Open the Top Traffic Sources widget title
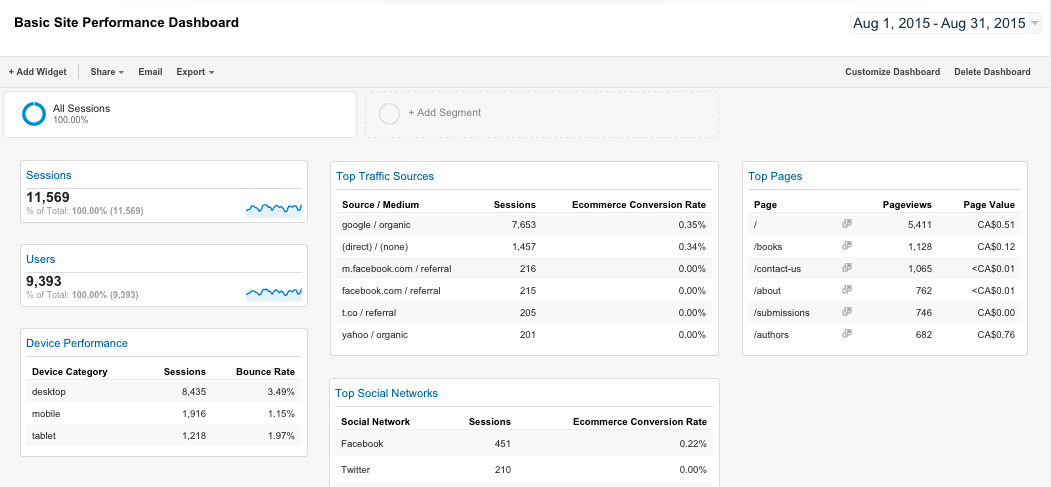Image resolution: width=1051 pixels, height=487 pixels. tap(385, 176)
